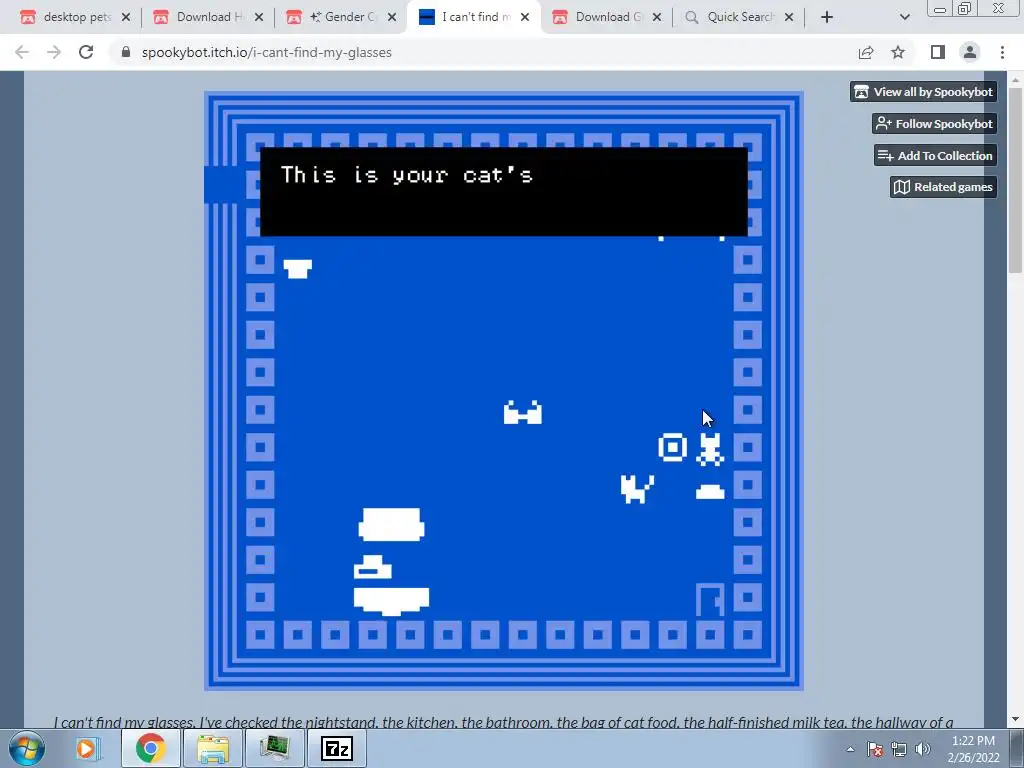Click the network tray icon
The width and height of the screenshot is (1024, 768).
click(899, 749)
